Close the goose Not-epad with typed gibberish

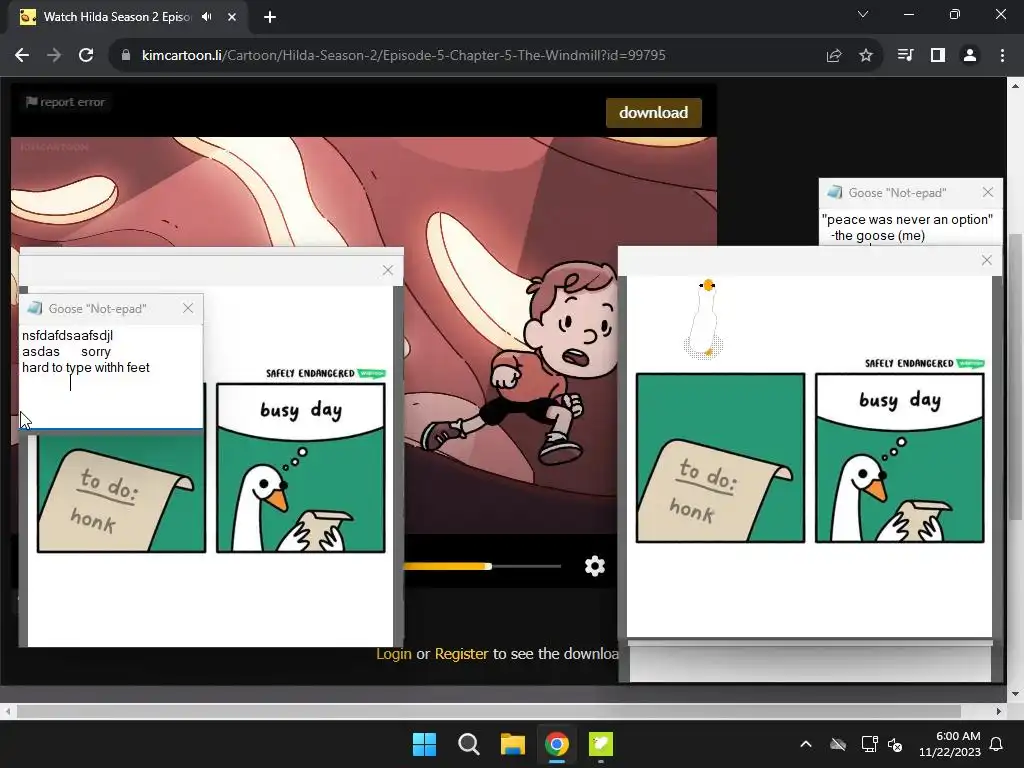click(x=188, y=308)
